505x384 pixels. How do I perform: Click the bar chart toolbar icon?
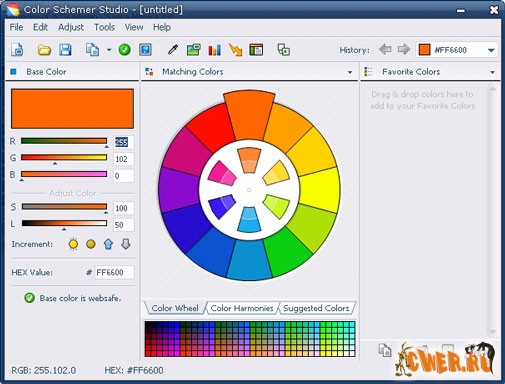click(214, 50)
